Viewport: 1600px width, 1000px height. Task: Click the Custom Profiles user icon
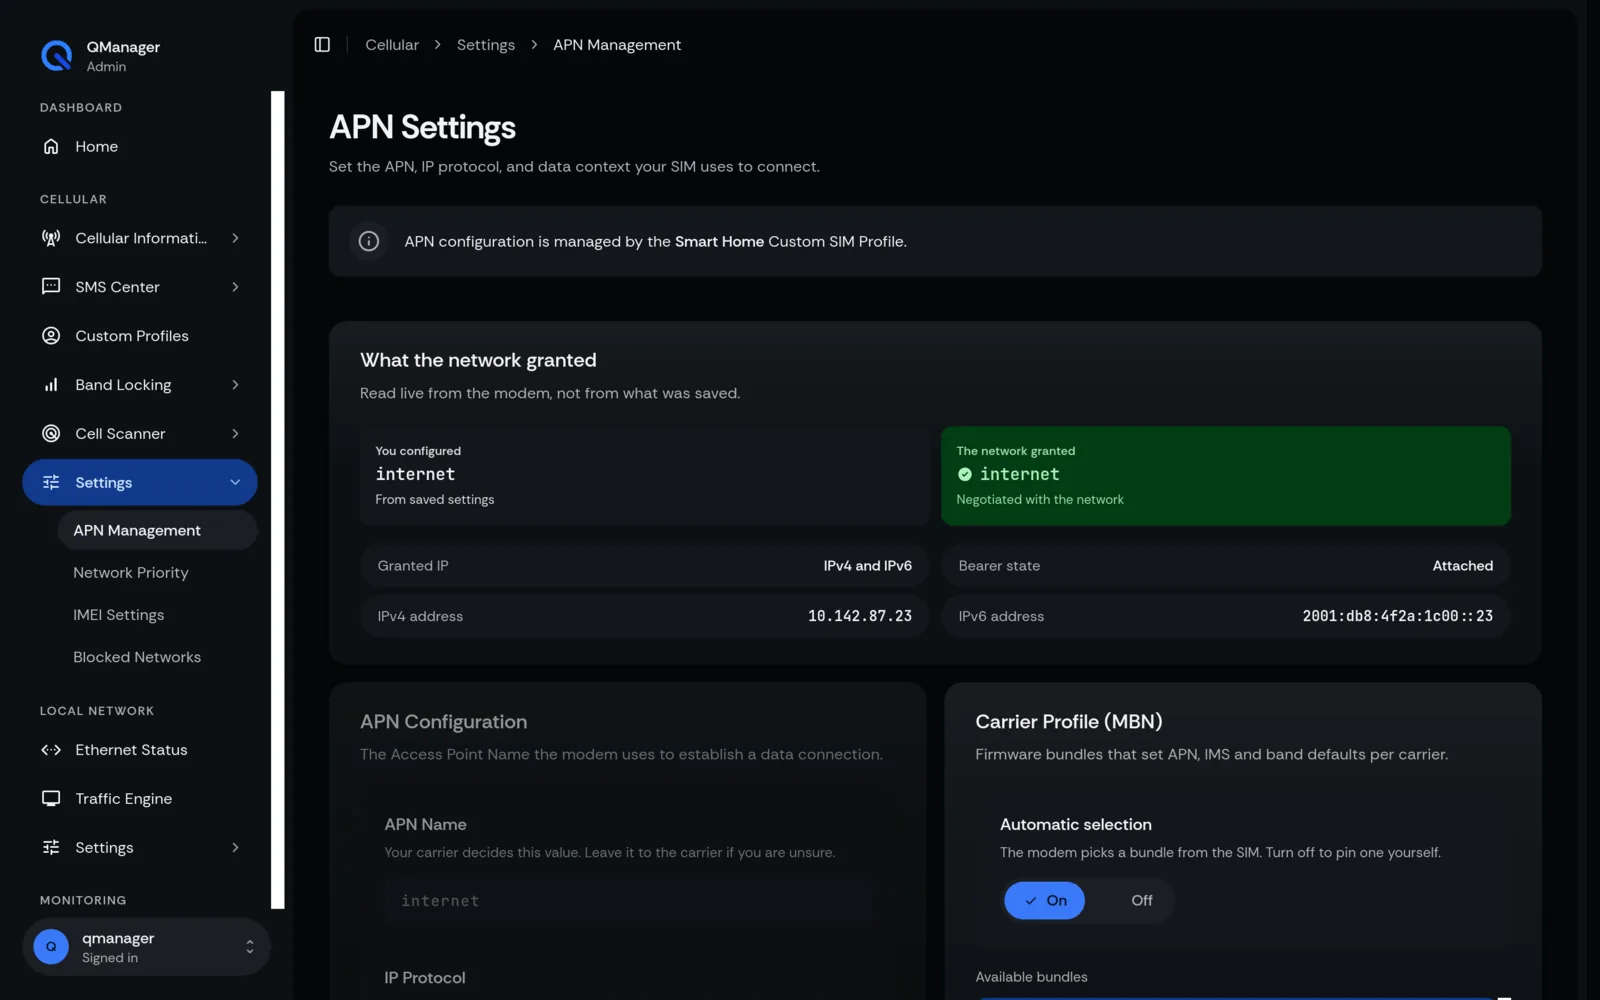51,336
